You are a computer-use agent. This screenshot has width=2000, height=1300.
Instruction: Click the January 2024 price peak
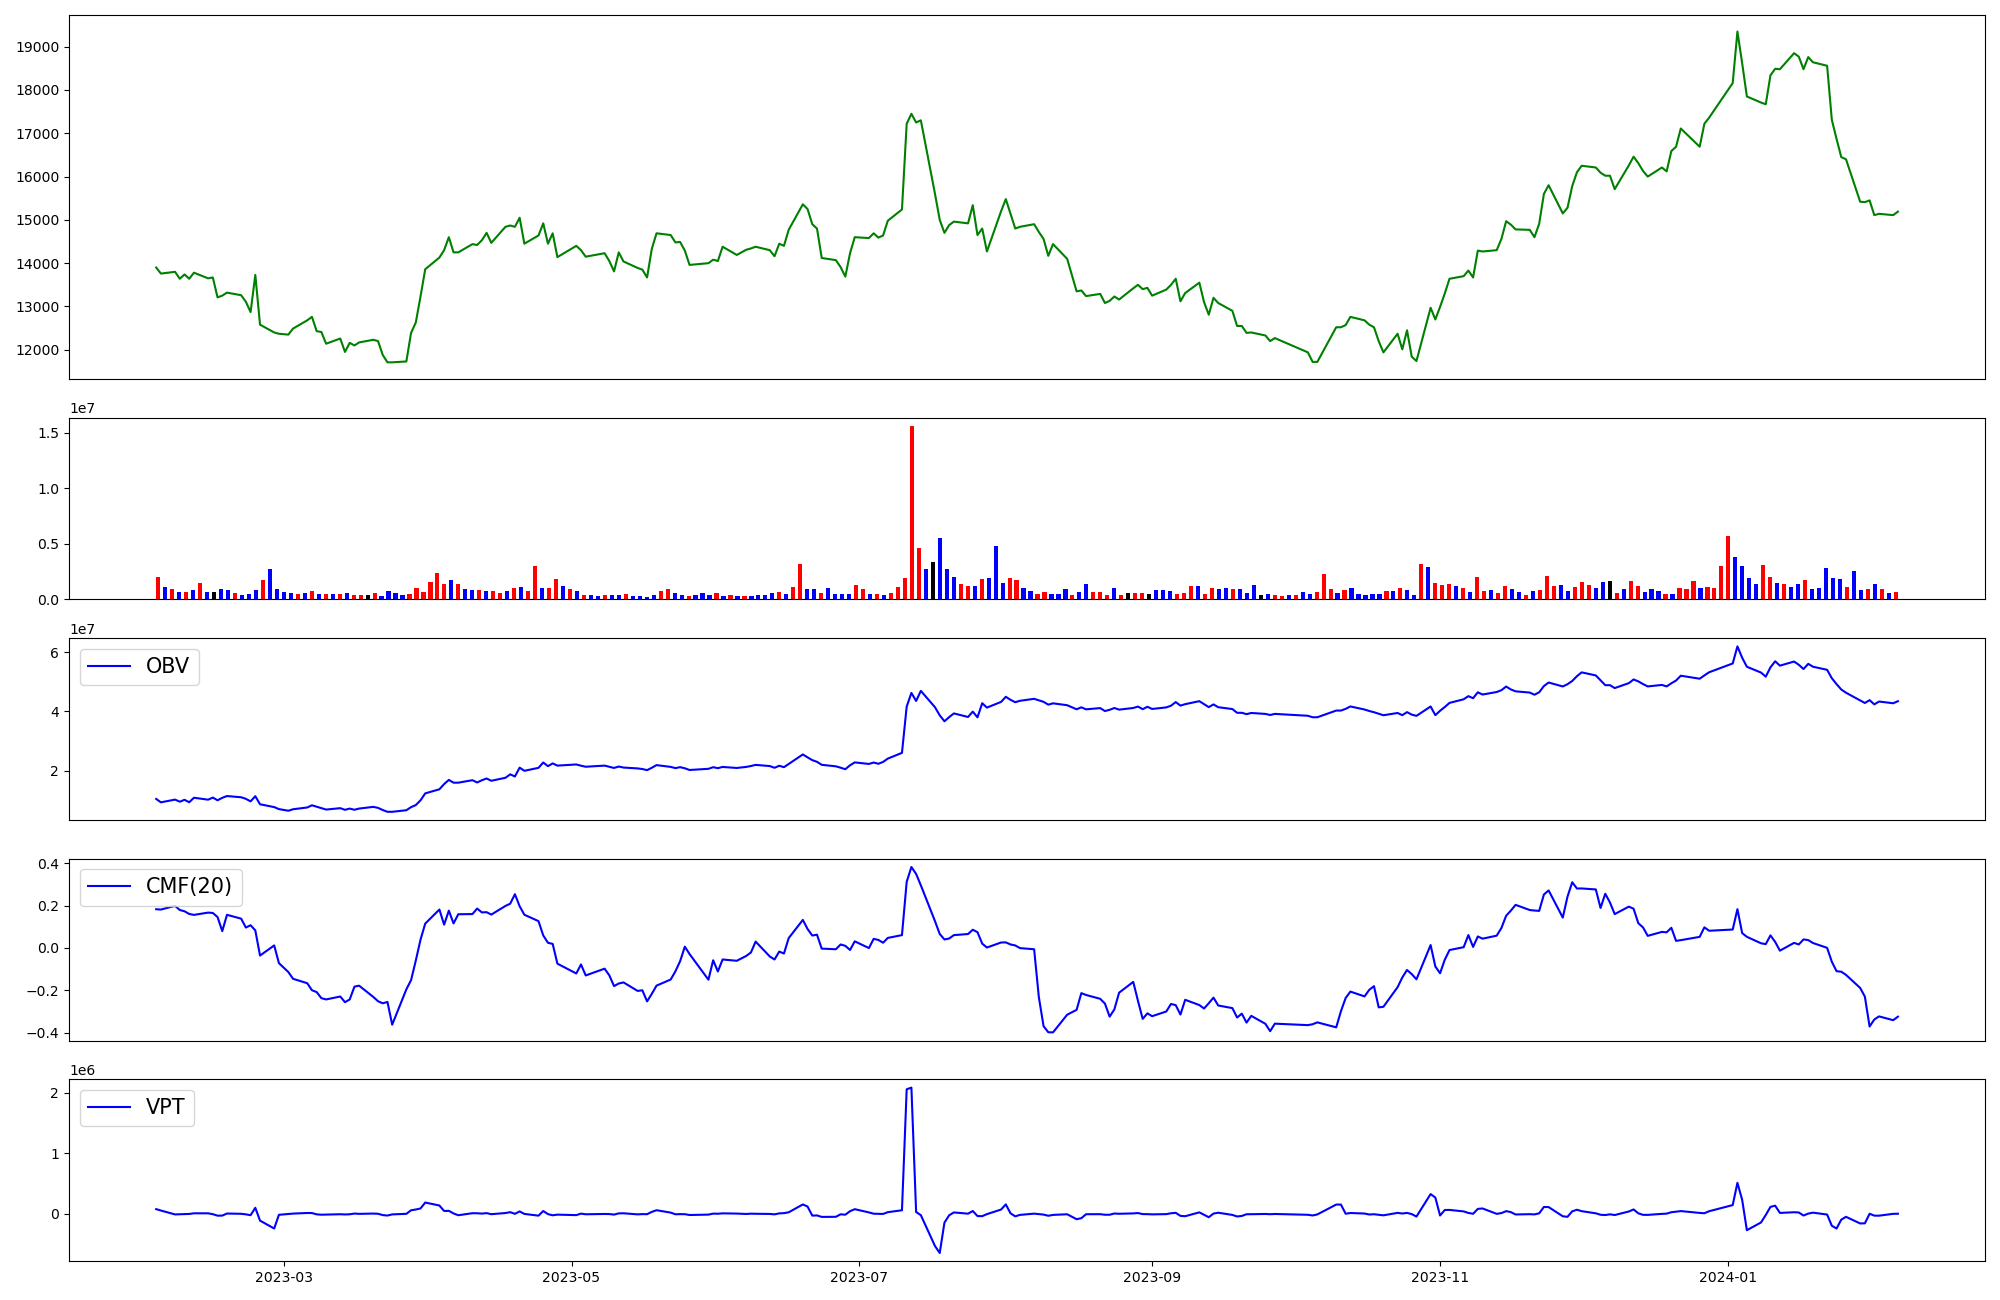click(1737, 32)
